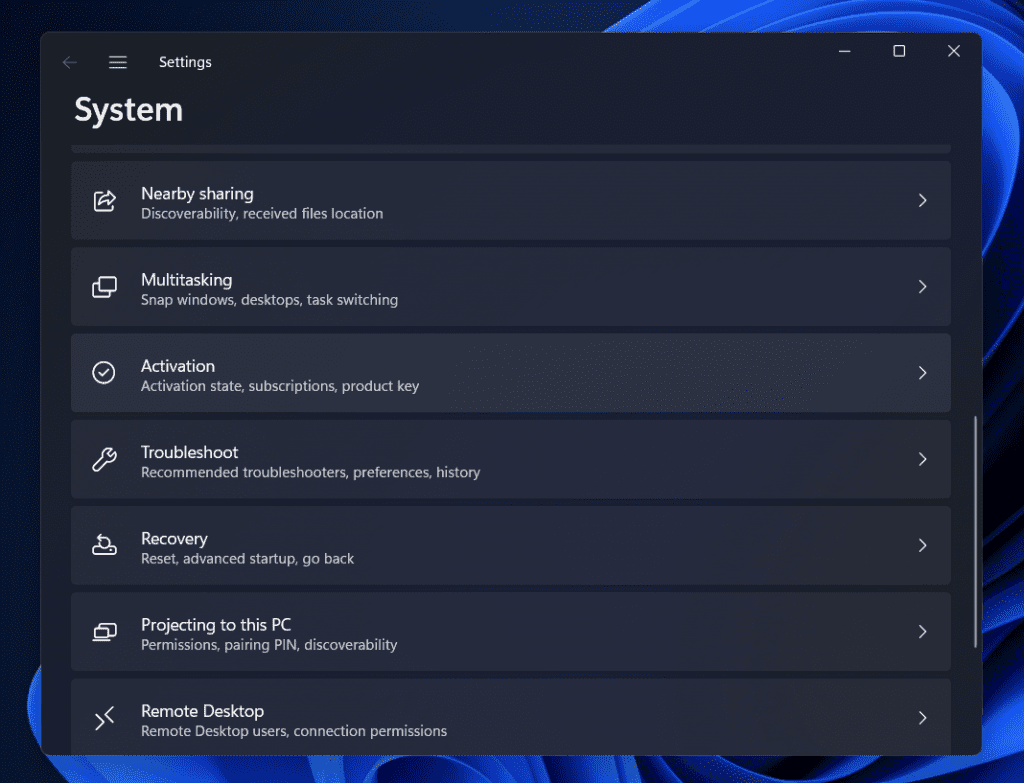
Task: Click the Multitasking windows icon
Action: click(x=104, y=287)
